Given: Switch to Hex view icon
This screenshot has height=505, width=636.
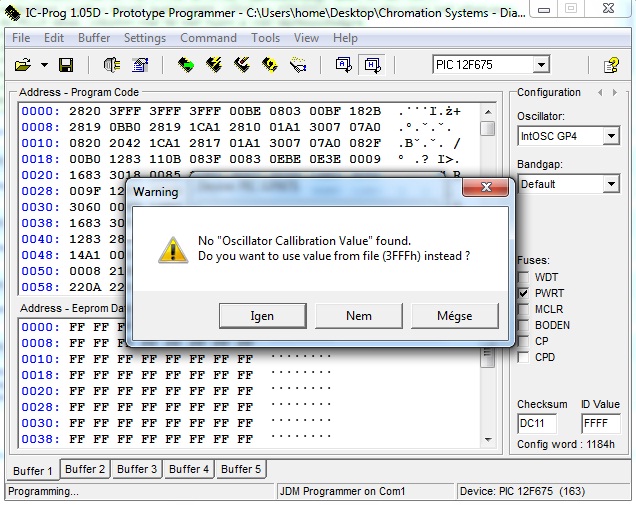Looking at the screenshot, I should (372, 65).
